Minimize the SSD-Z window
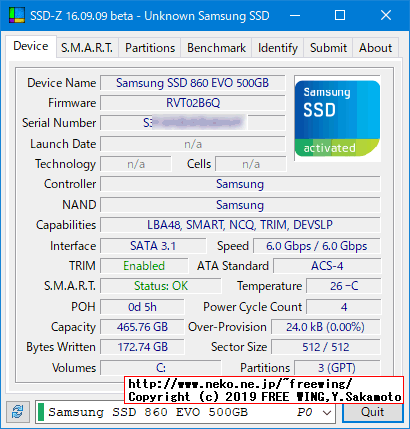Viewport: 410px width, 429px height. click(295, 15)
